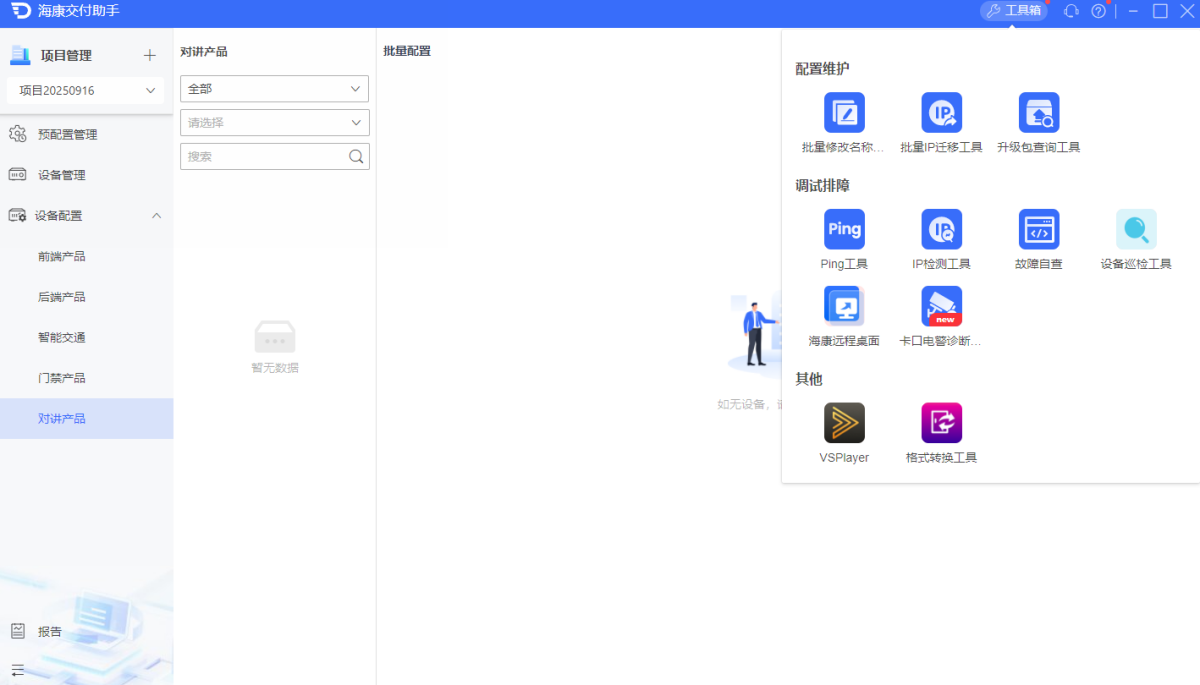Screen dimensions: 1200x685
Task: Open the 请选择 dropdown
Action: [x=274, y=123]
